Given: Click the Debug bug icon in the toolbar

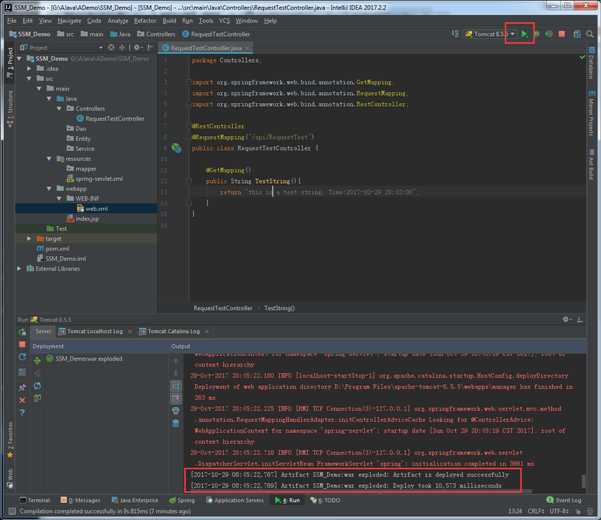Looking at the screenshot, I should (x=537, y=34).
